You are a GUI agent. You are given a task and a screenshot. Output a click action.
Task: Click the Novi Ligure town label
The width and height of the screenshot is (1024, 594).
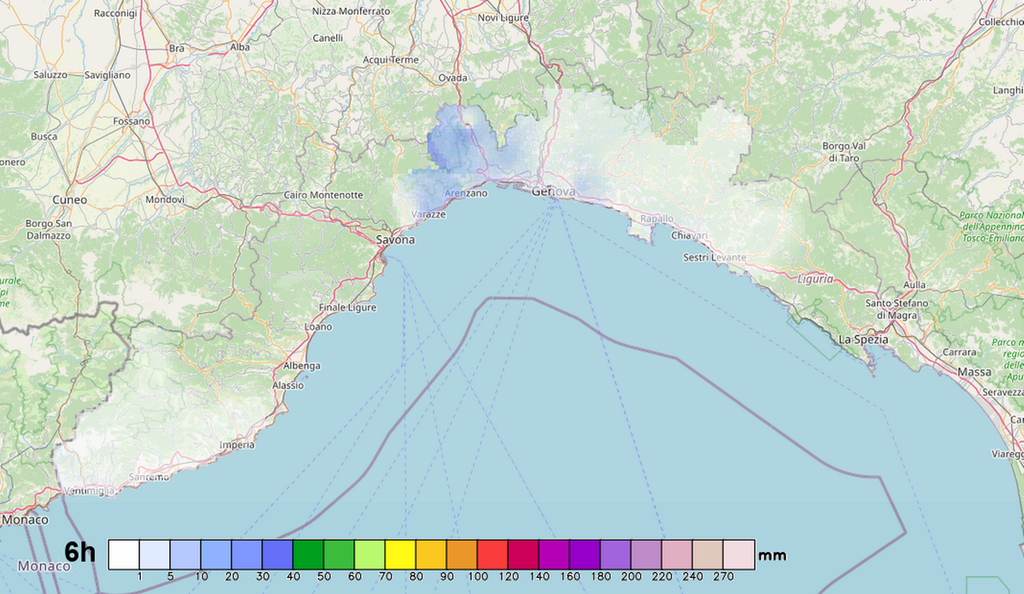[502, 18]
